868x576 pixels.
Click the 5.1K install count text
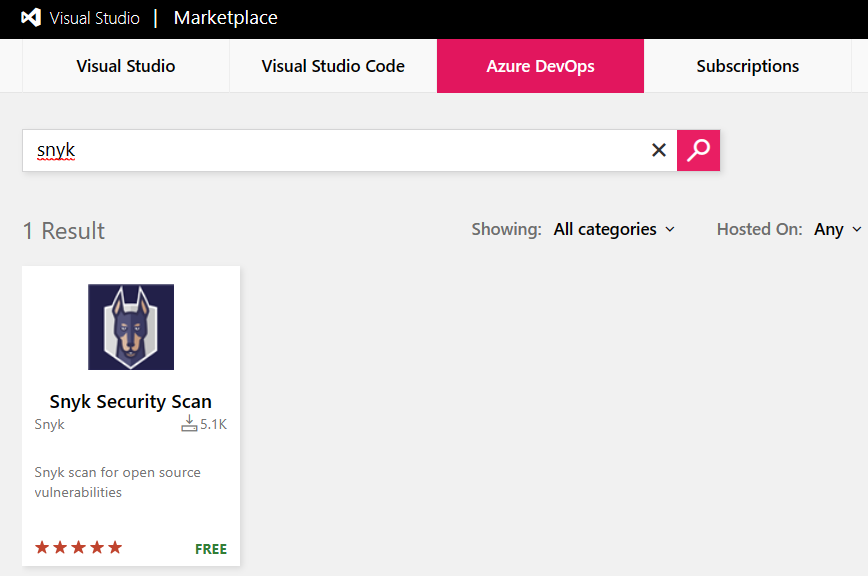point(214,424)
